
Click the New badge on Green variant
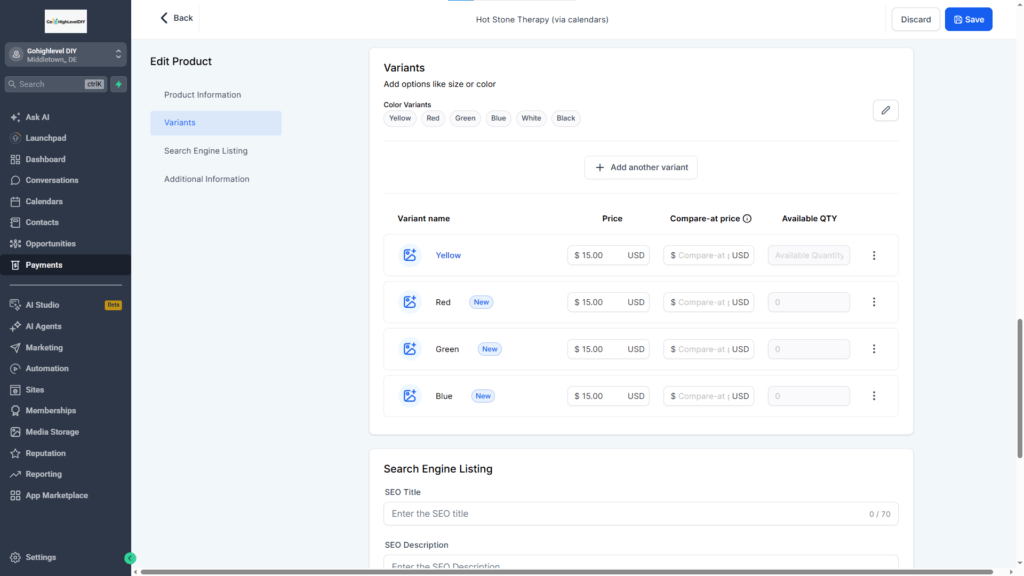(489, 349)
